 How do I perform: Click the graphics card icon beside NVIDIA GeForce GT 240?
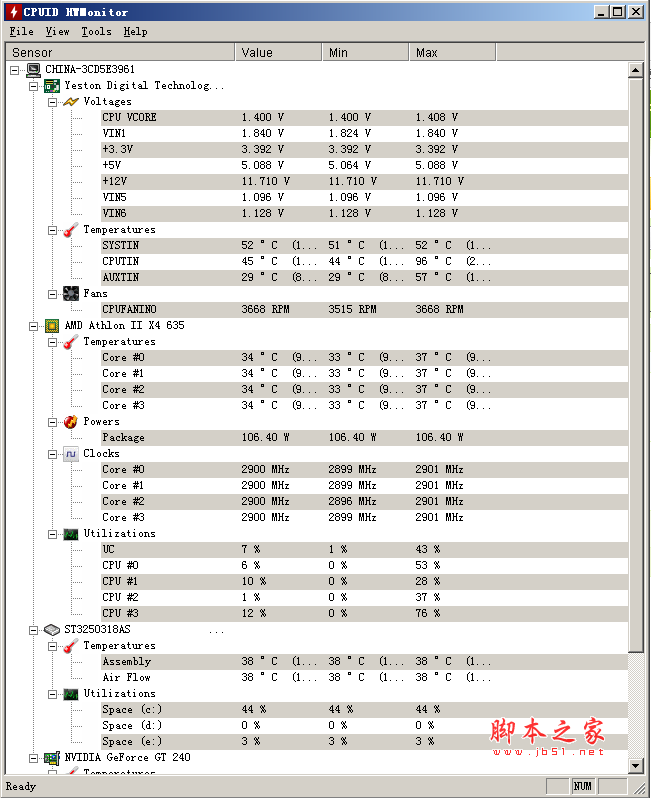coord(52,758)
